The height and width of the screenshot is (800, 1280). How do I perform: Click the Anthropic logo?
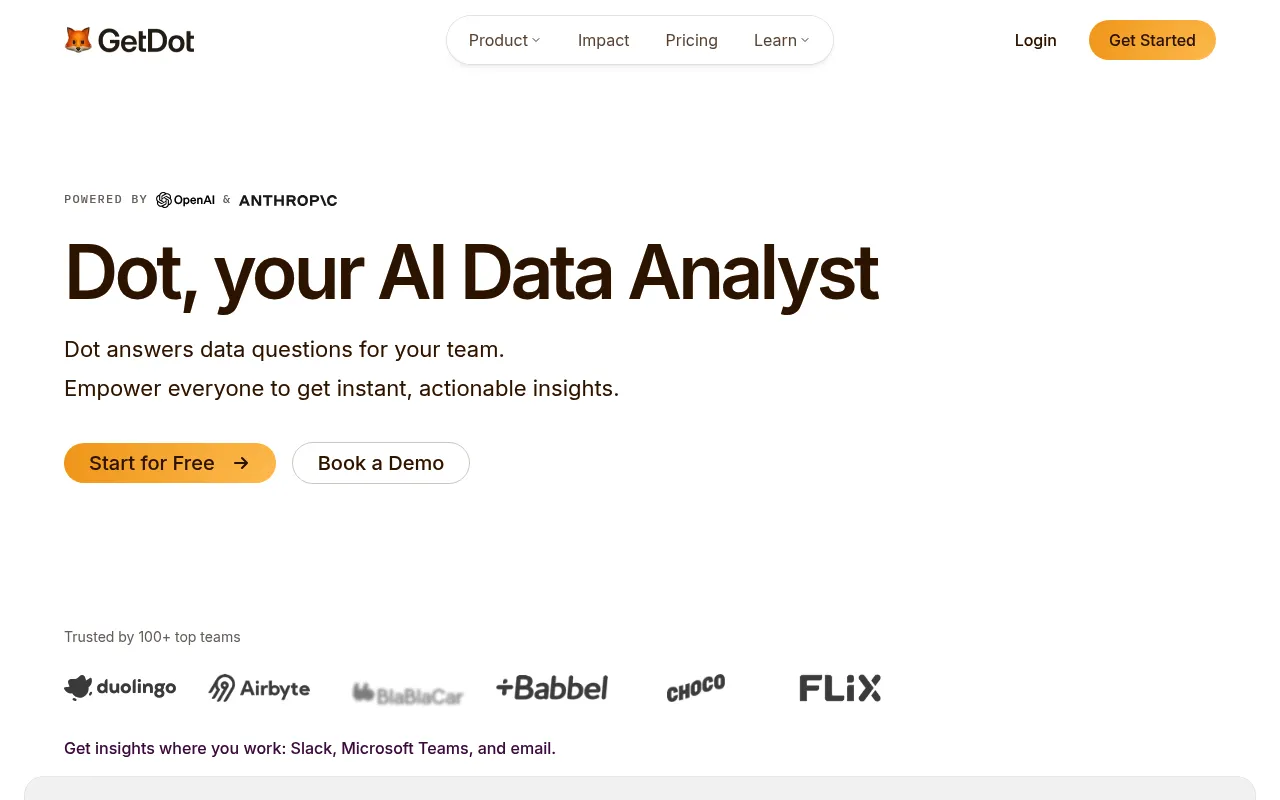[288, 200]
